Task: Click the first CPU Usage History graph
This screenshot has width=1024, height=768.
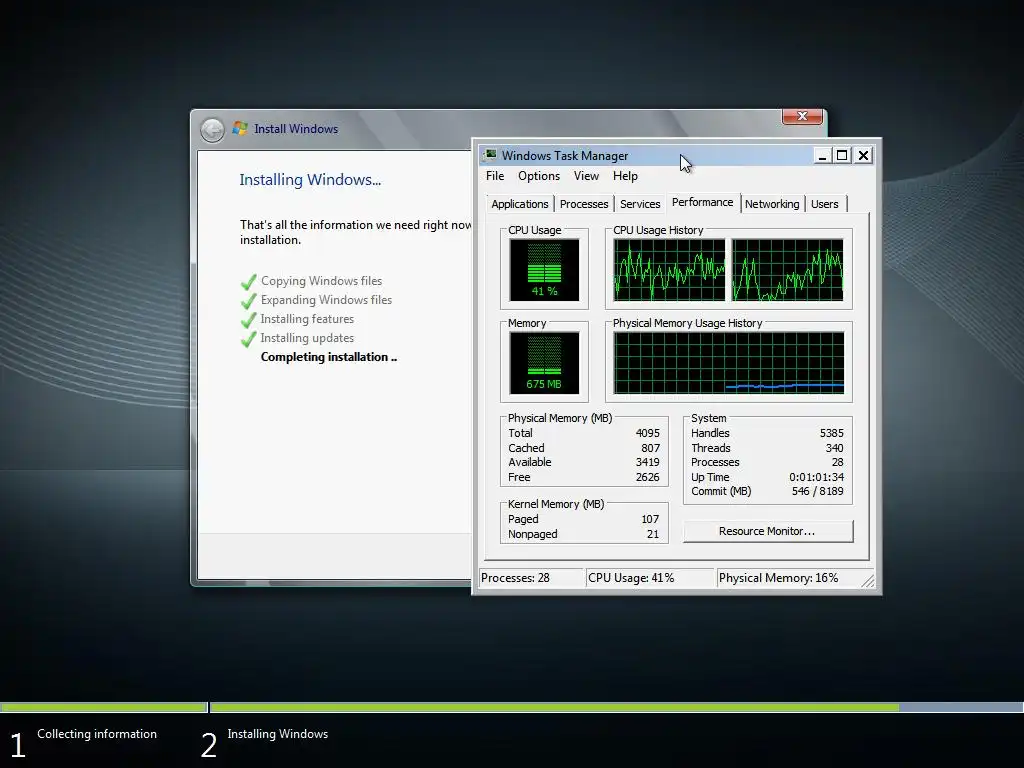Action: tap(669, 270)
